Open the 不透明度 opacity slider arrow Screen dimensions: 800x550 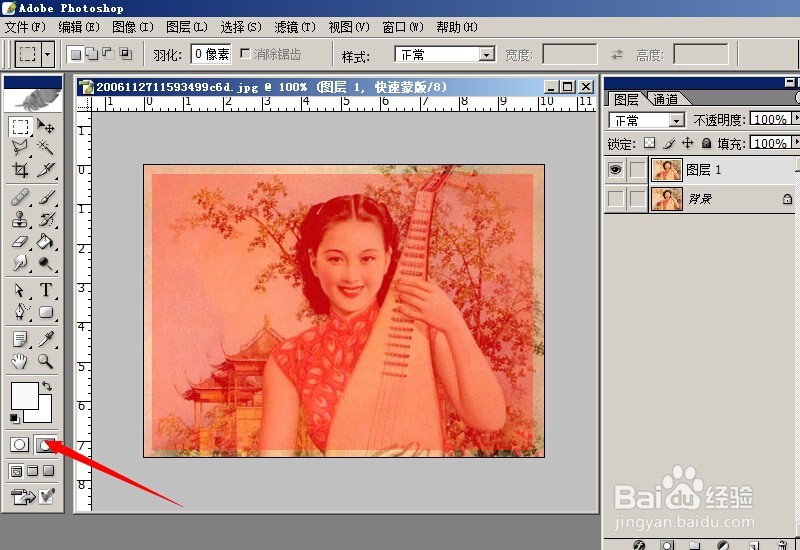[796, 119]
